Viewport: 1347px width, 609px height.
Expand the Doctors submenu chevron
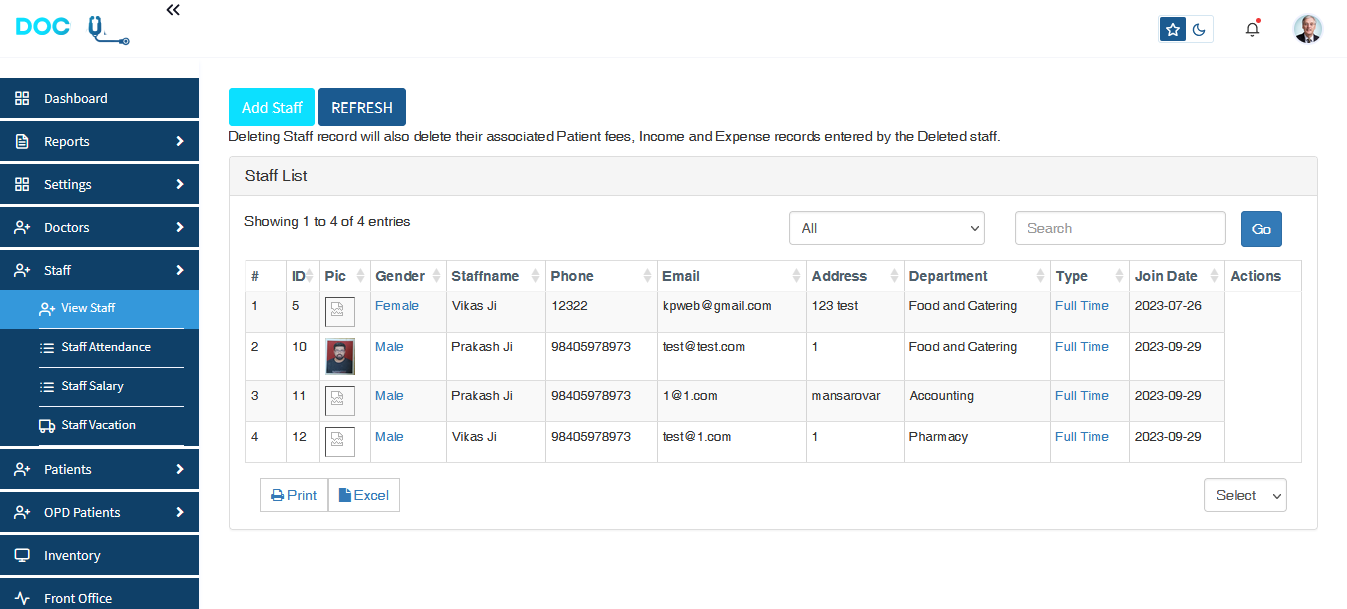click(180, 228)
